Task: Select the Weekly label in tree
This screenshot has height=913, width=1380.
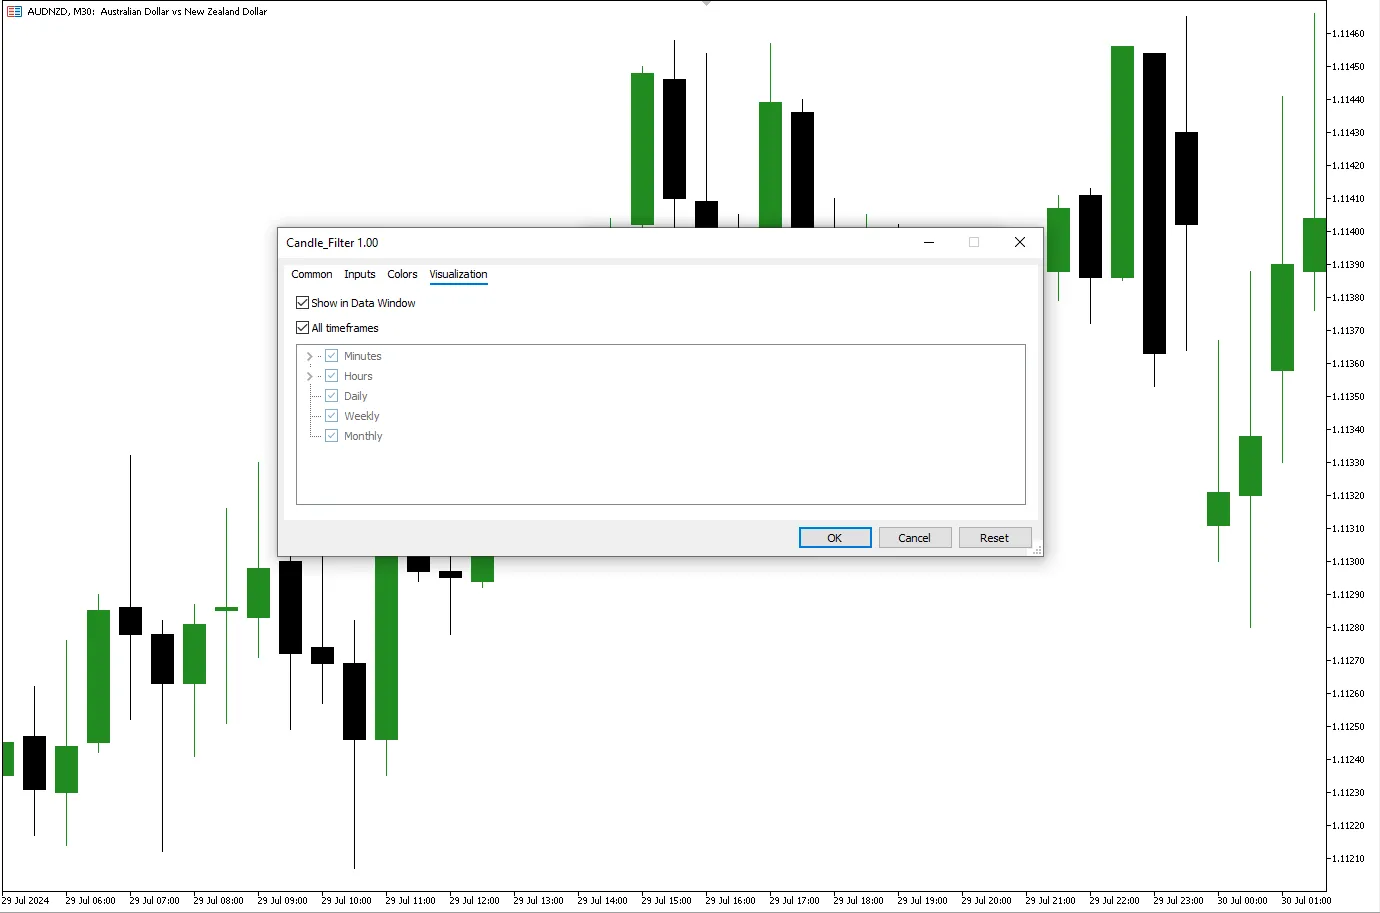Action: [362, 416]
